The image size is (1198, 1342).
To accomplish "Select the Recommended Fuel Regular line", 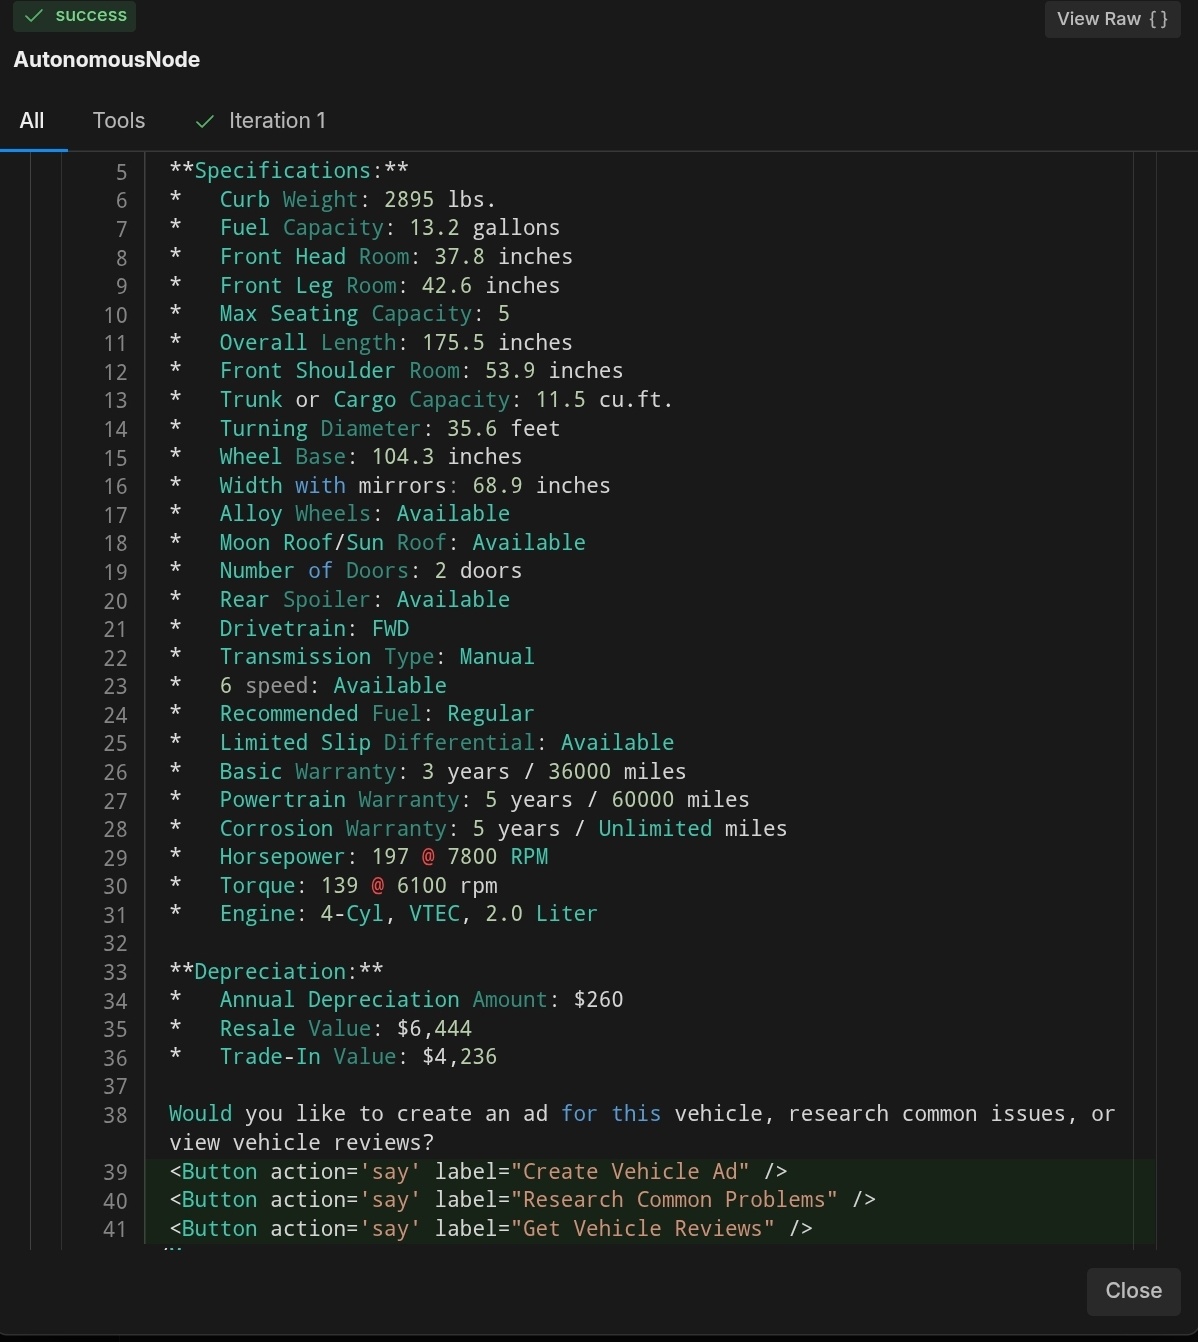I will pos(352,714).
